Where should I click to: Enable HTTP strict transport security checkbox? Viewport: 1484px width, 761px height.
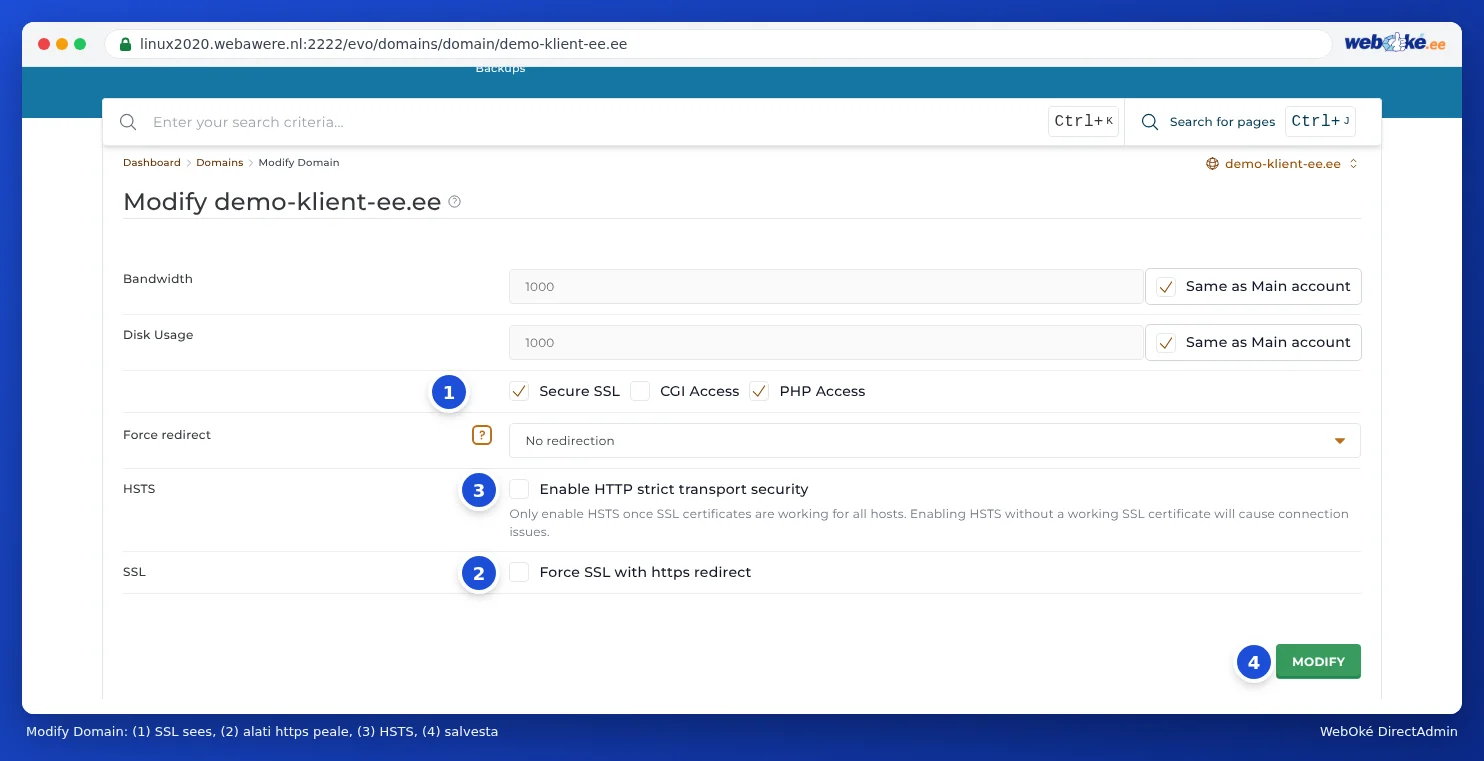click(519, 489)
